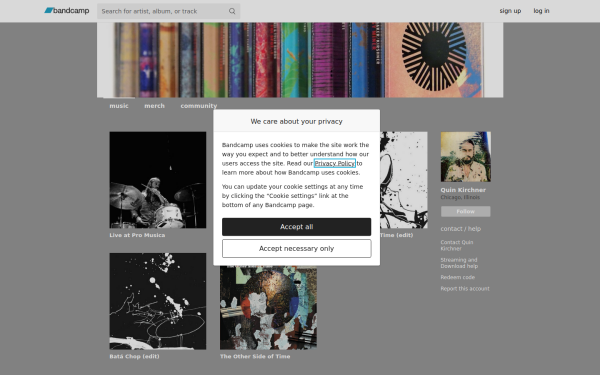The image size is (600, 375).
Task: Click the search magnifier icon
Action: coord(232,11)
